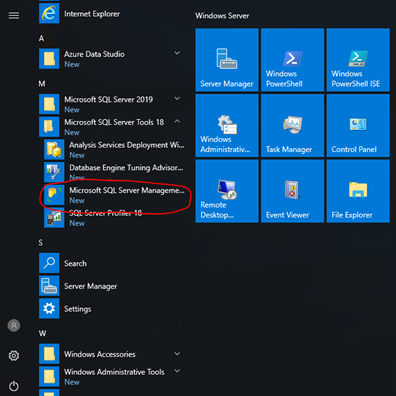Expand the Microsoft SQL Server 2019 chevron
The width and height of the screenshot is (396, 396).
coord(177,98)
